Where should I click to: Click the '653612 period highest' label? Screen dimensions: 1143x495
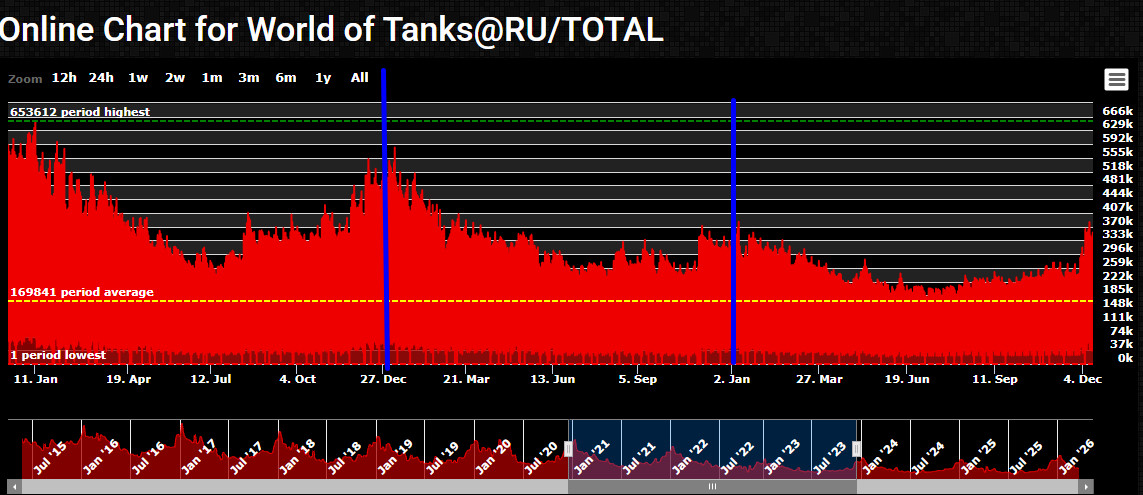click(80, 112)
